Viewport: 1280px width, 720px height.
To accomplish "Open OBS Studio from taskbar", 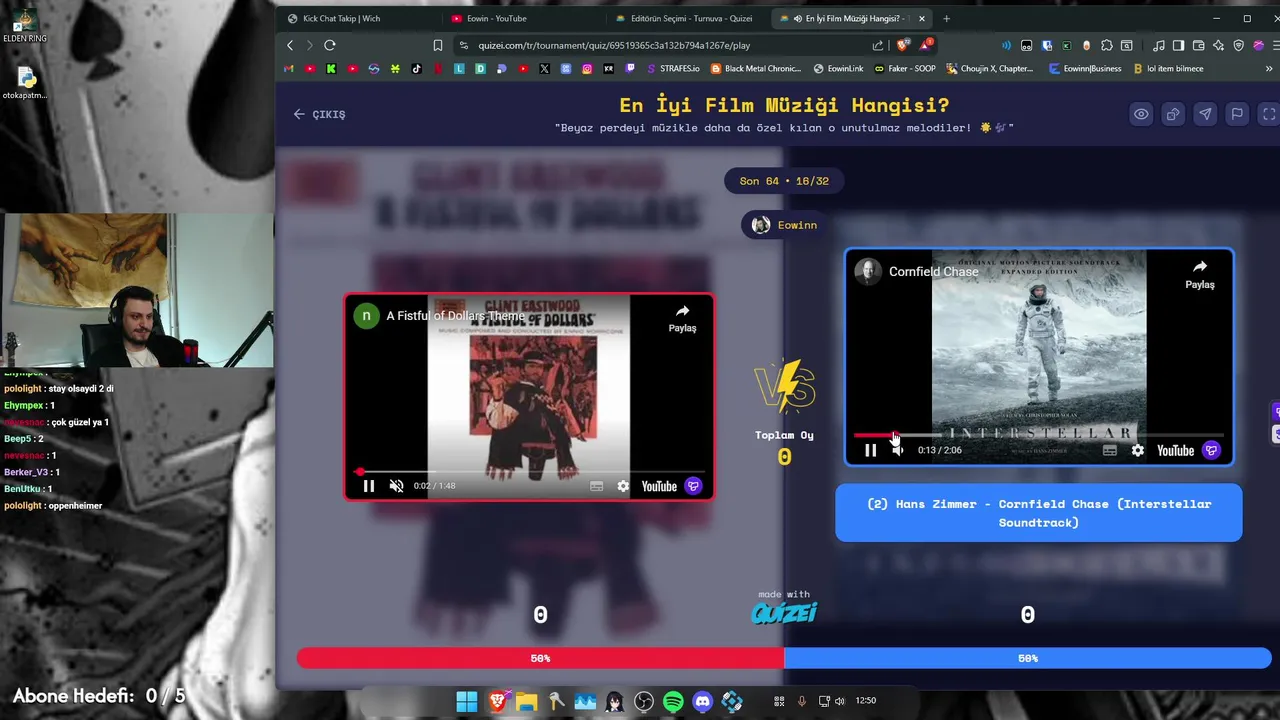I will (x=644, y=701).
